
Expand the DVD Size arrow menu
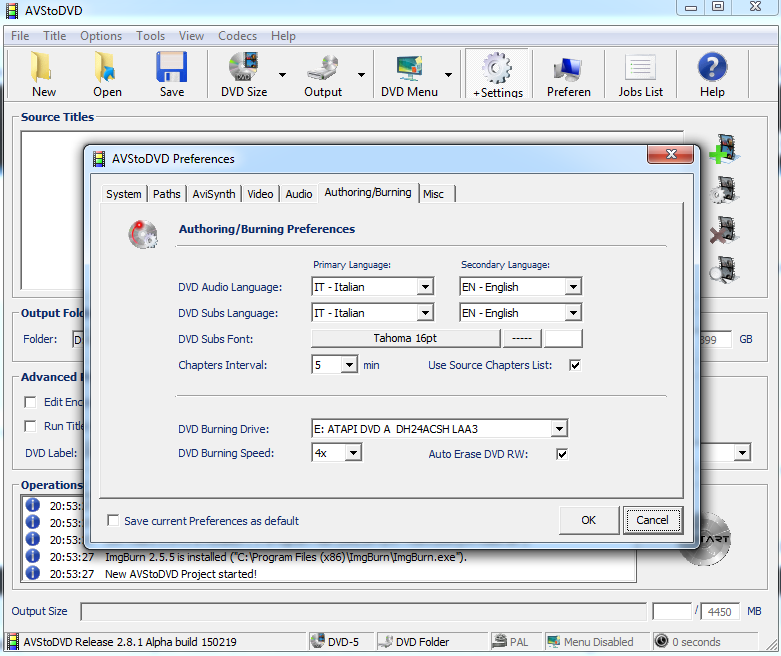282,75
